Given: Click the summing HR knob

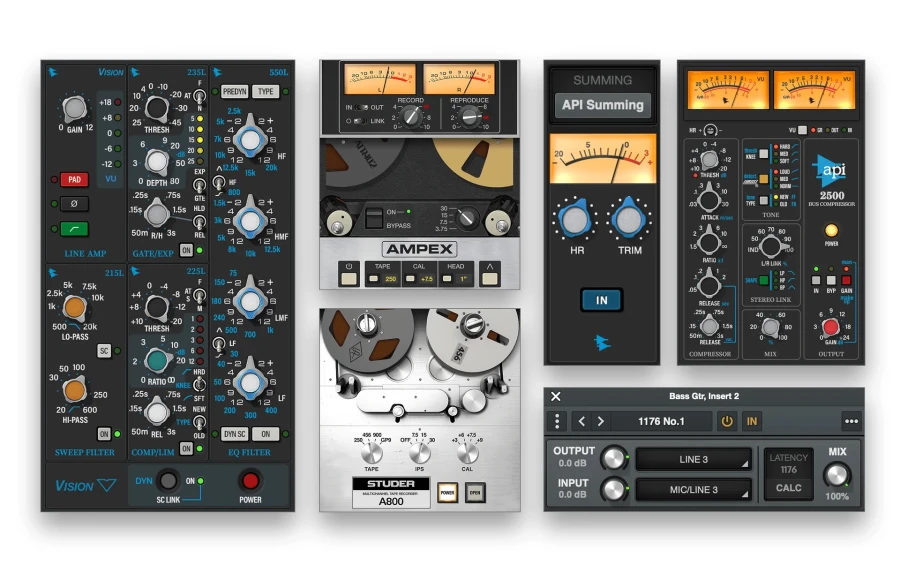Looking at the screenshot, I should click(x=575, y=220).
